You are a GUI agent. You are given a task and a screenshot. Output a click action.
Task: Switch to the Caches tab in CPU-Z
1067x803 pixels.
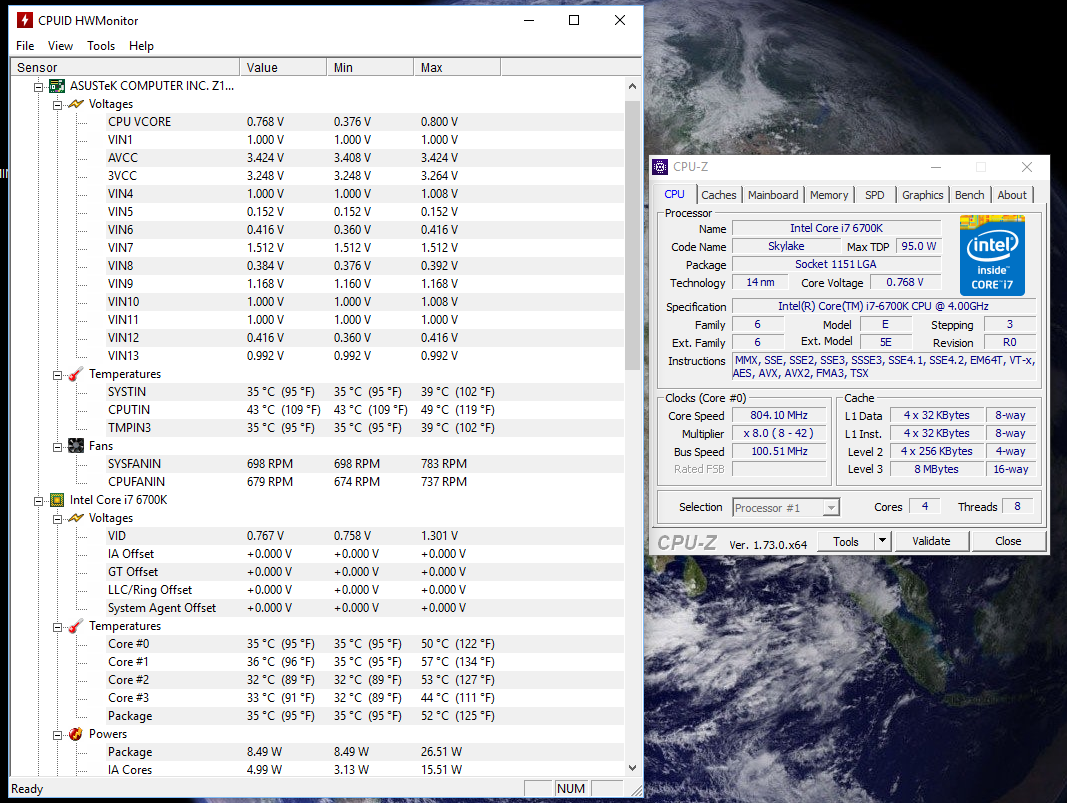719,195
